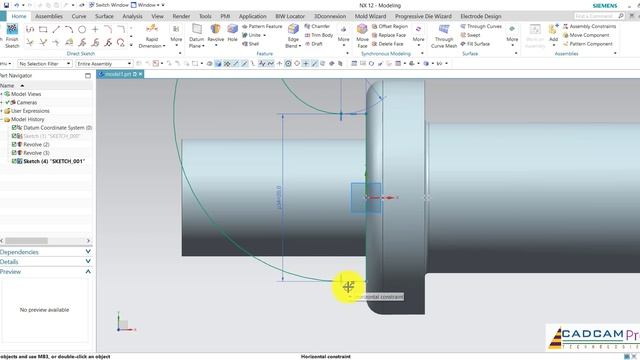Click the Datum Plane icon
The width and height of the screenshot is (640, 360).
[x=197, y=29]
